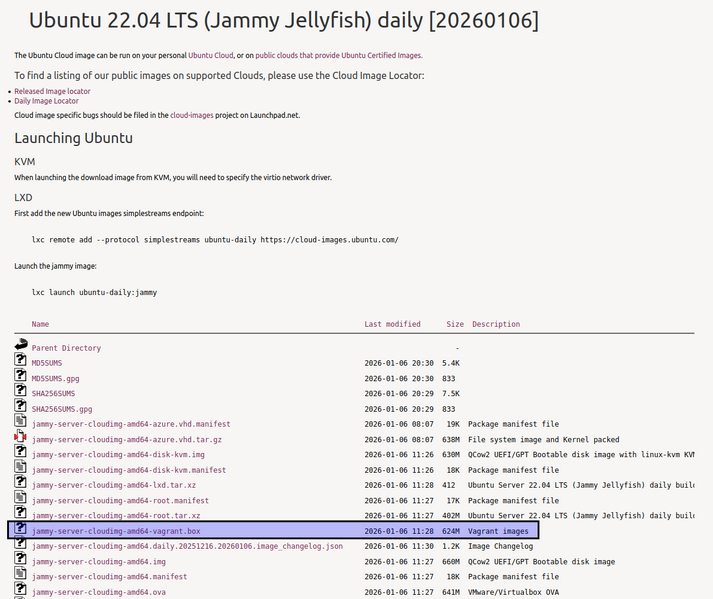The width and height of the screenshot is (713, 599).
Task: Sort listing by Description column header
Action: click(x=496, y=324)
